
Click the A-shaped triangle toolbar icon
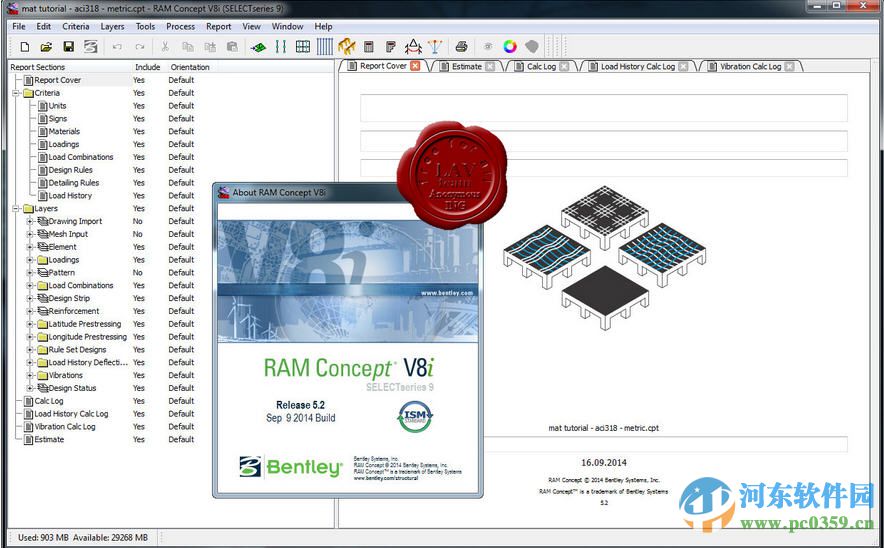click(413, 47)
